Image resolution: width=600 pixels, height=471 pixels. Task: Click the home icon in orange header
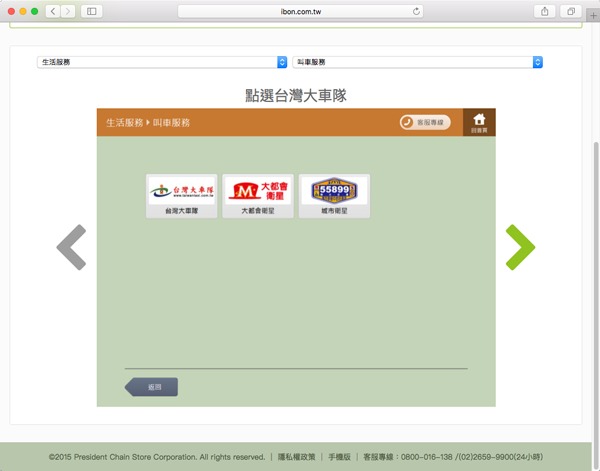tap(479, 122)
